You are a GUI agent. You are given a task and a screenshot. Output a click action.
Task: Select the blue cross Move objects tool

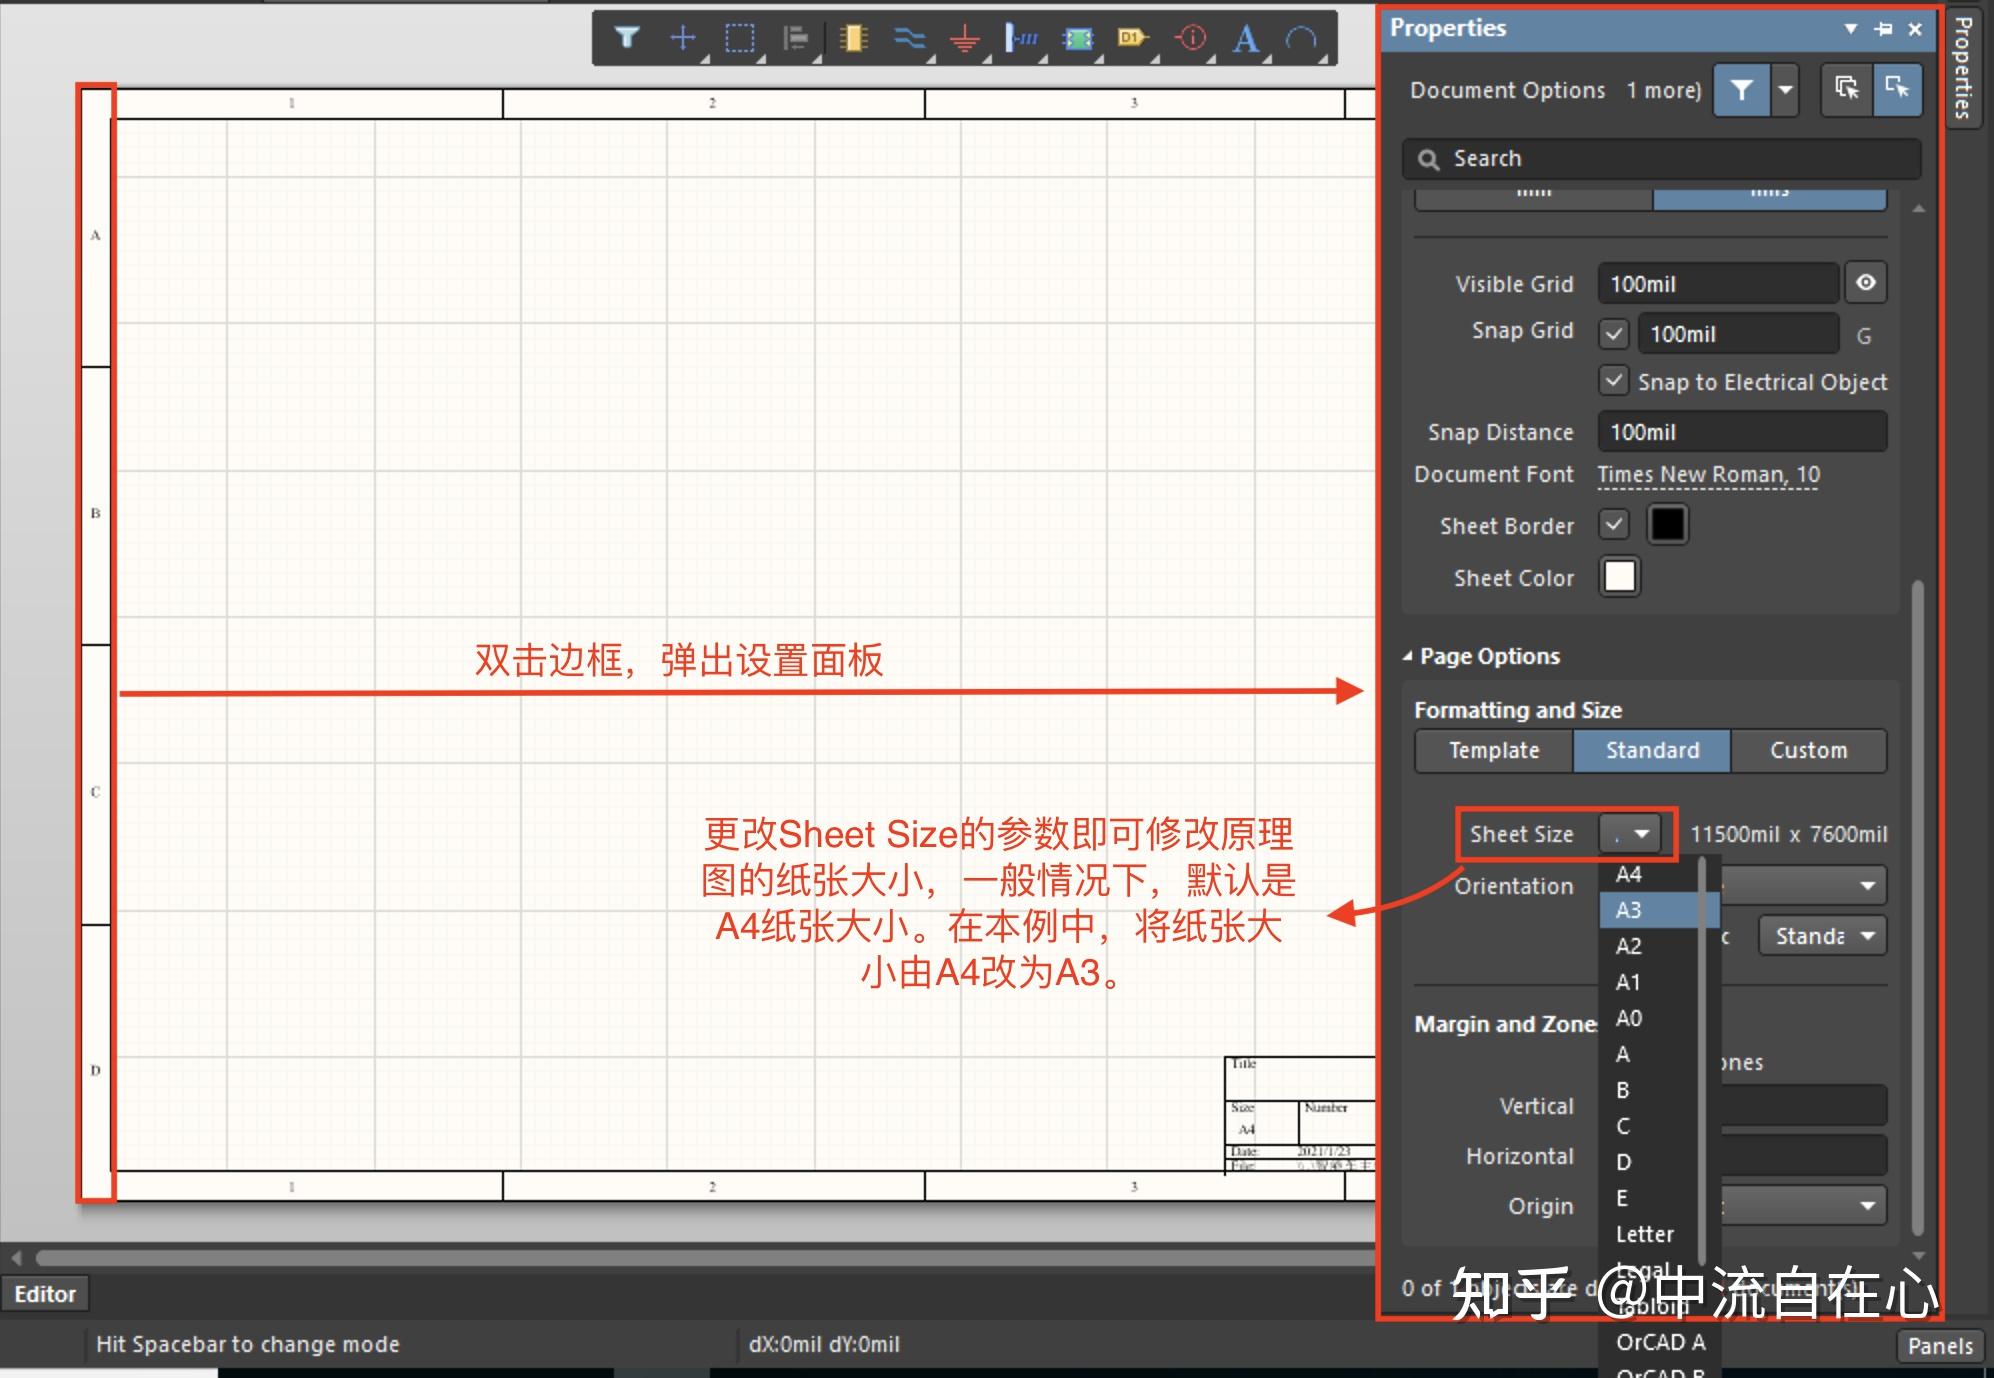(683, 38)
